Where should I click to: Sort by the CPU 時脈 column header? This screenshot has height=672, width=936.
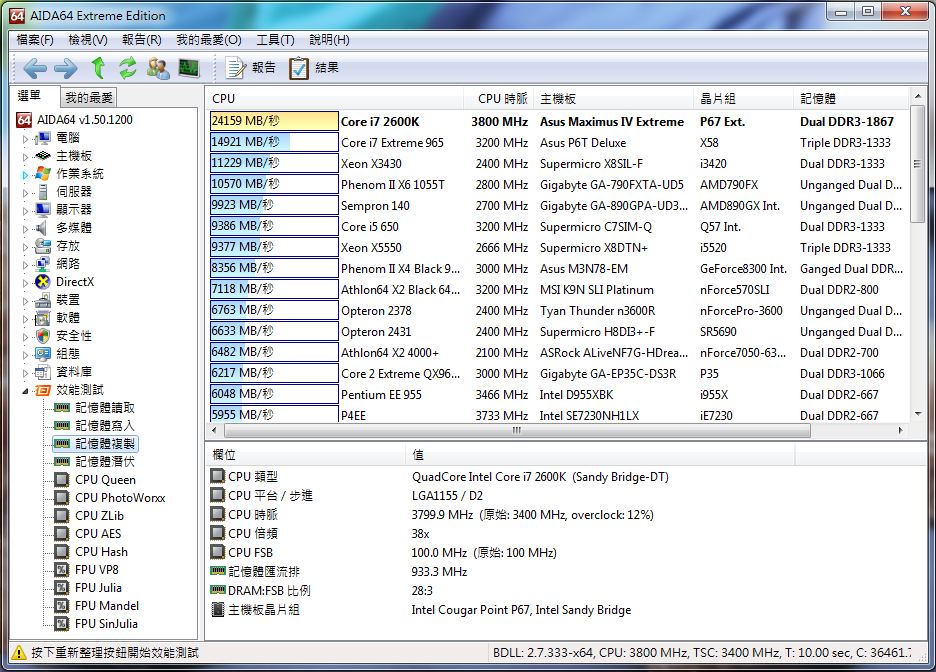point(499,99)
